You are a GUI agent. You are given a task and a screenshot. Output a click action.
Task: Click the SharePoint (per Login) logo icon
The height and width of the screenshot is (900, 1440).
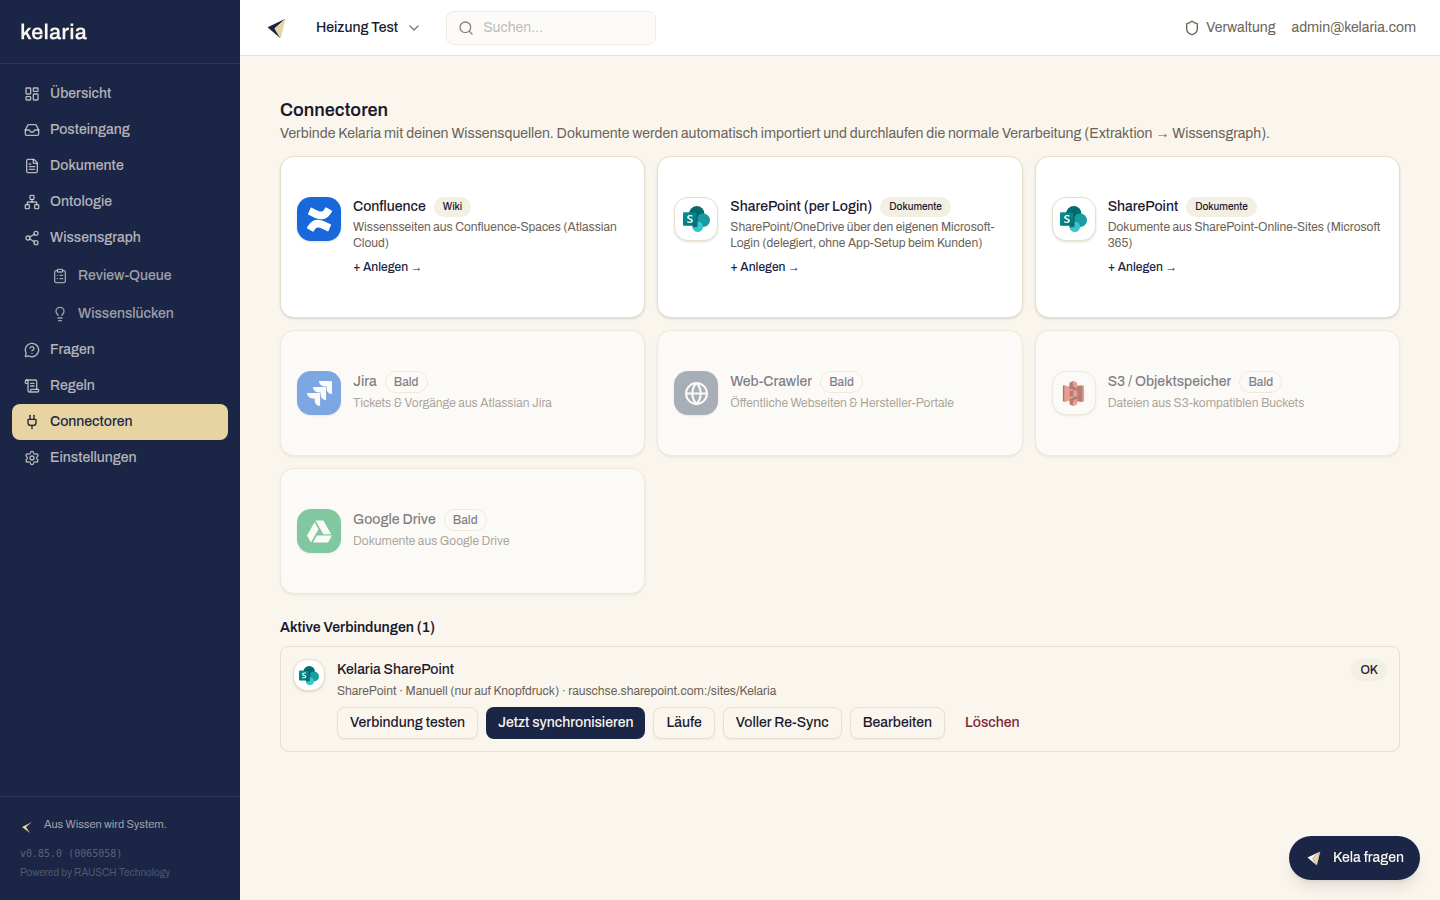click(x=696, y=219)
